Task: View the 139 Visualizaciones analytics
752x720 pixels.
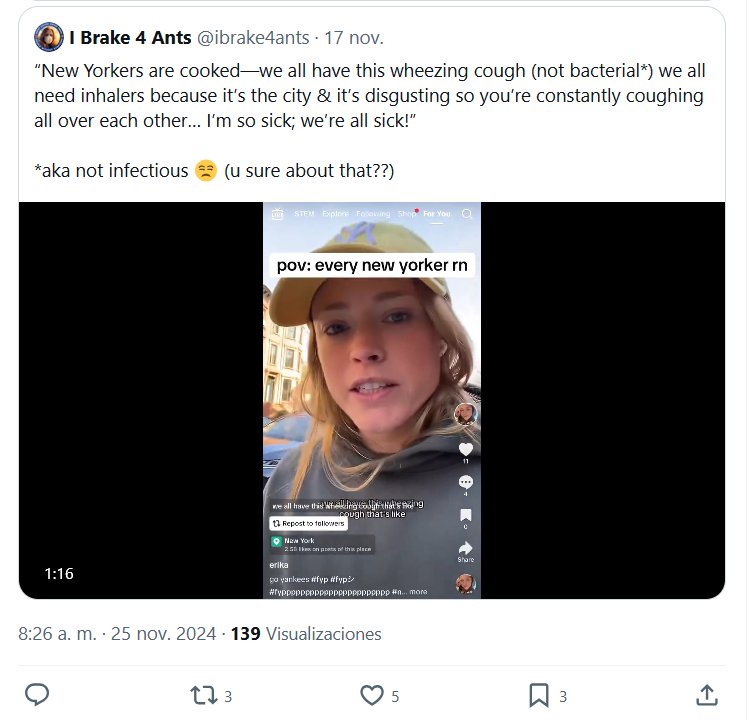Action: [x=306, y=634]
